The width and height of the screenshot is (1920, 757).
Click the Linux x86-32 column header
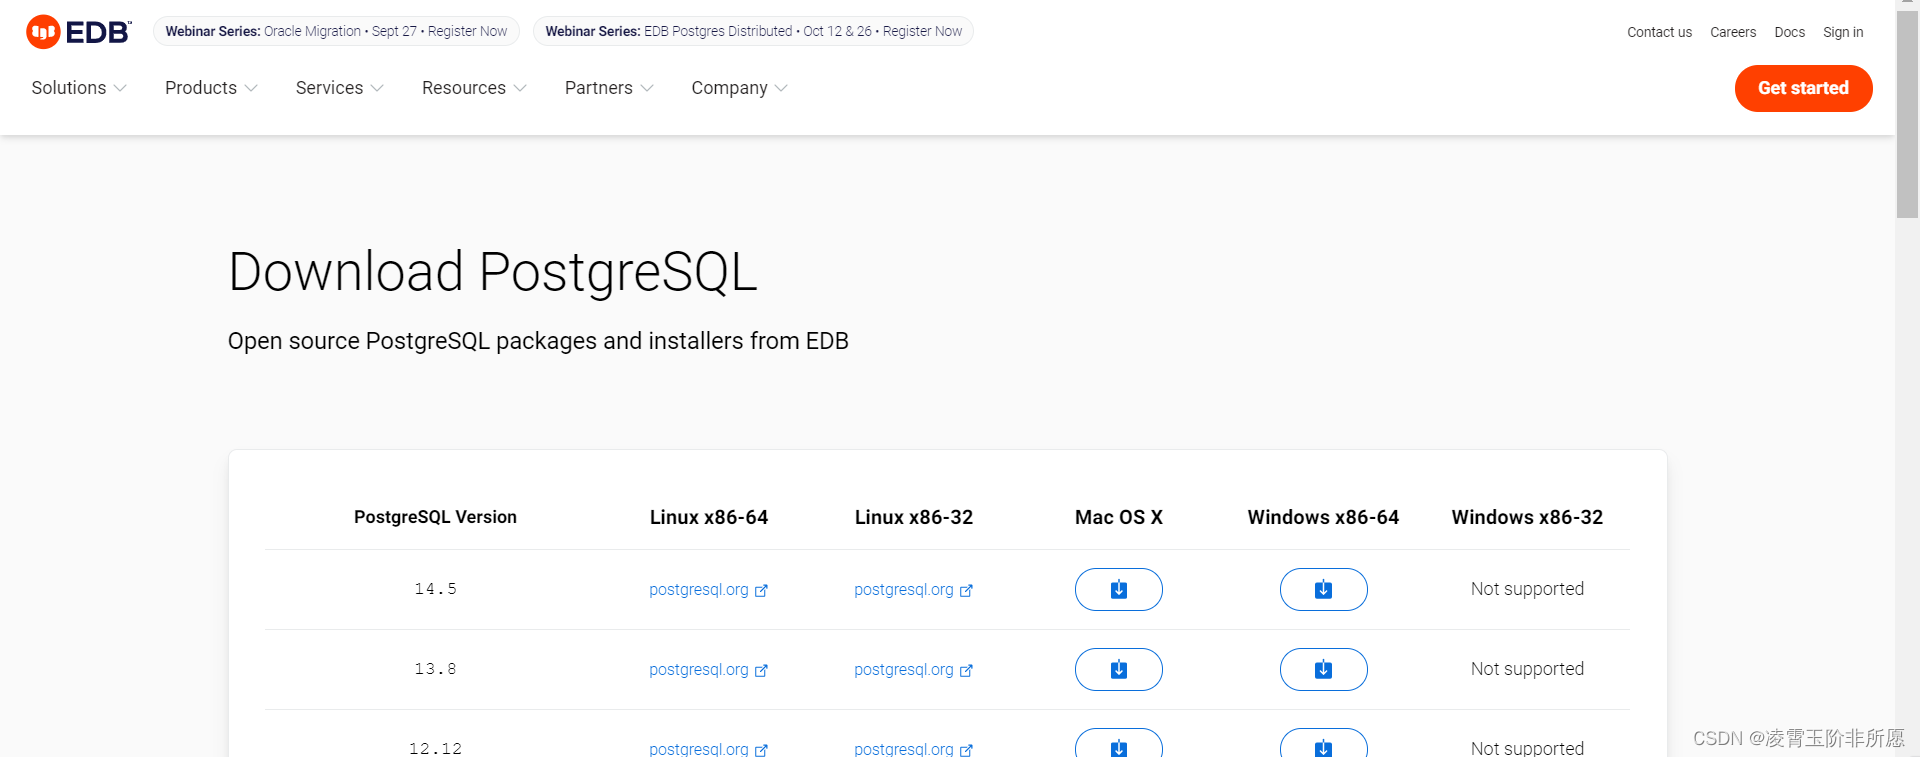click(914, 517)
